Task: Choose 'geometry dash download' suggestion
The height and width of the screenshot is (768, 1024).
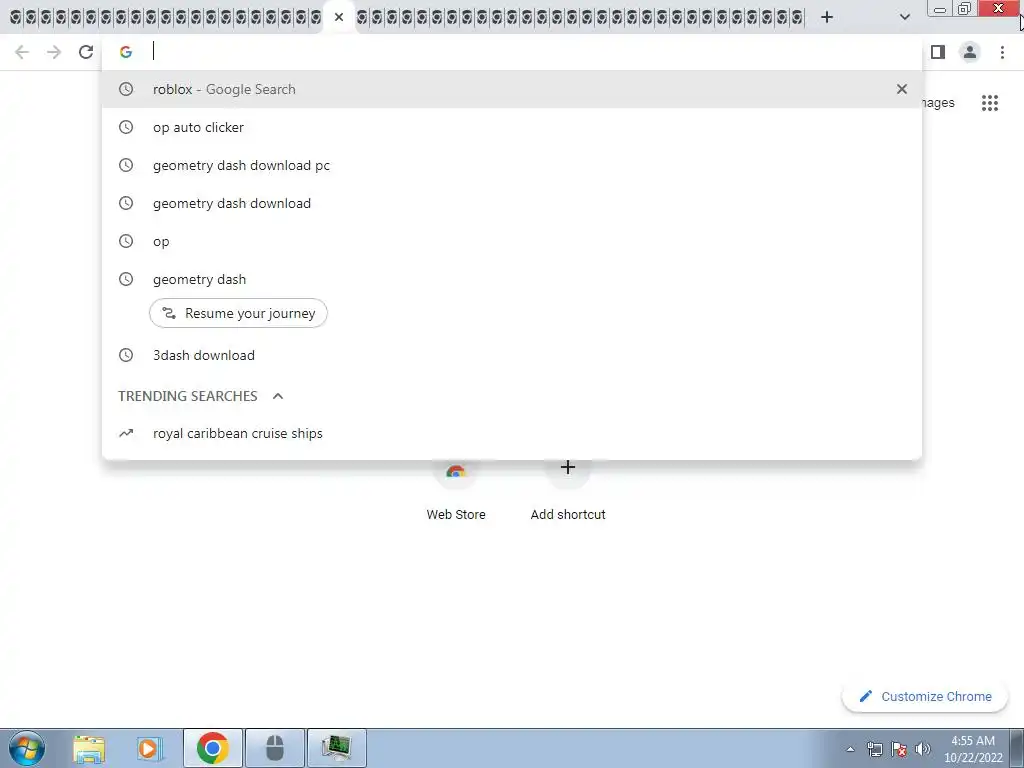Action: pyautogui.click(x=512, y=203)
